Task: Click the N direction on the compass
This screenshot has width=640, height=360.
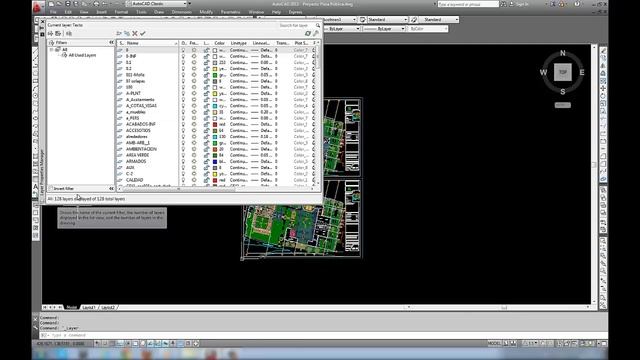Action: coord(562,53)
